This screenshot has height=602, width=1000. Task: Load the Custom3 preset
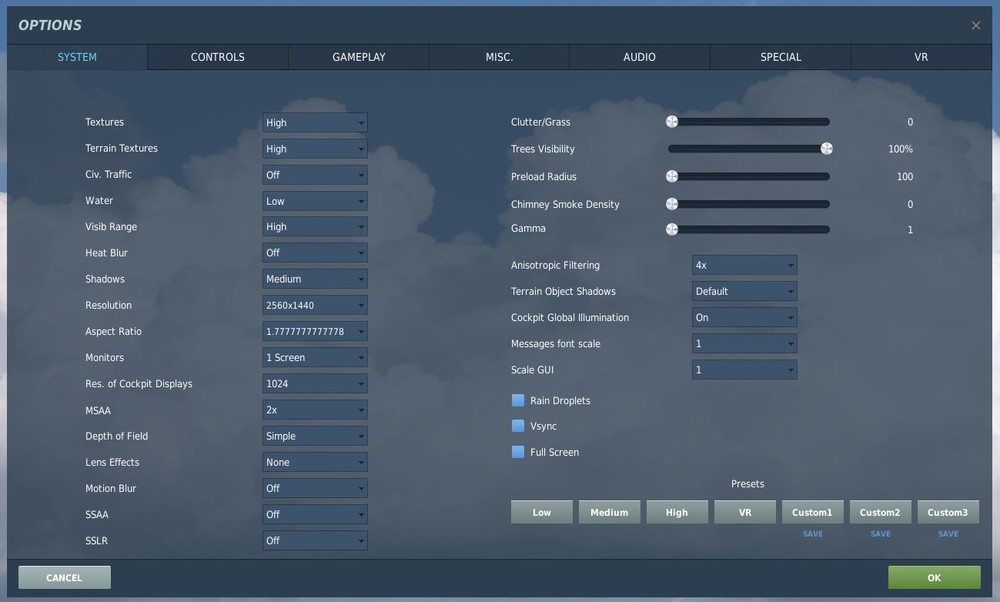point(948,512)
